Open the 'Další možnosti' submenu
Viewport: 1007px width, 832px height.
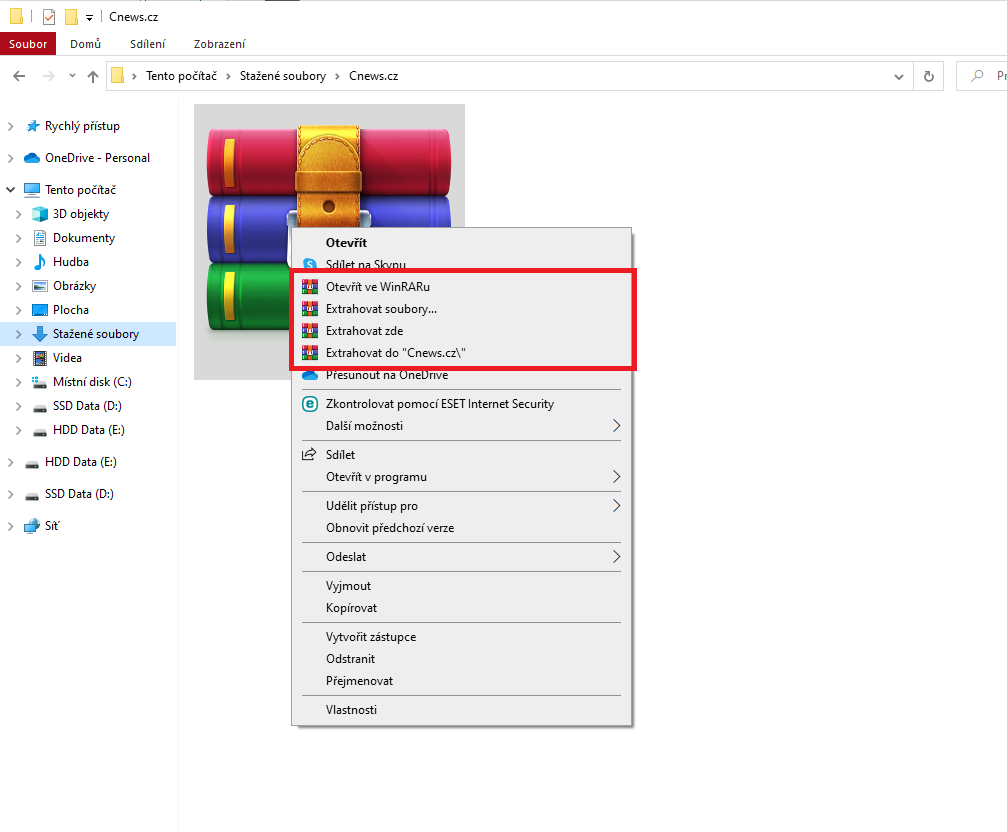pyautogui.click(x=461, y=426)
